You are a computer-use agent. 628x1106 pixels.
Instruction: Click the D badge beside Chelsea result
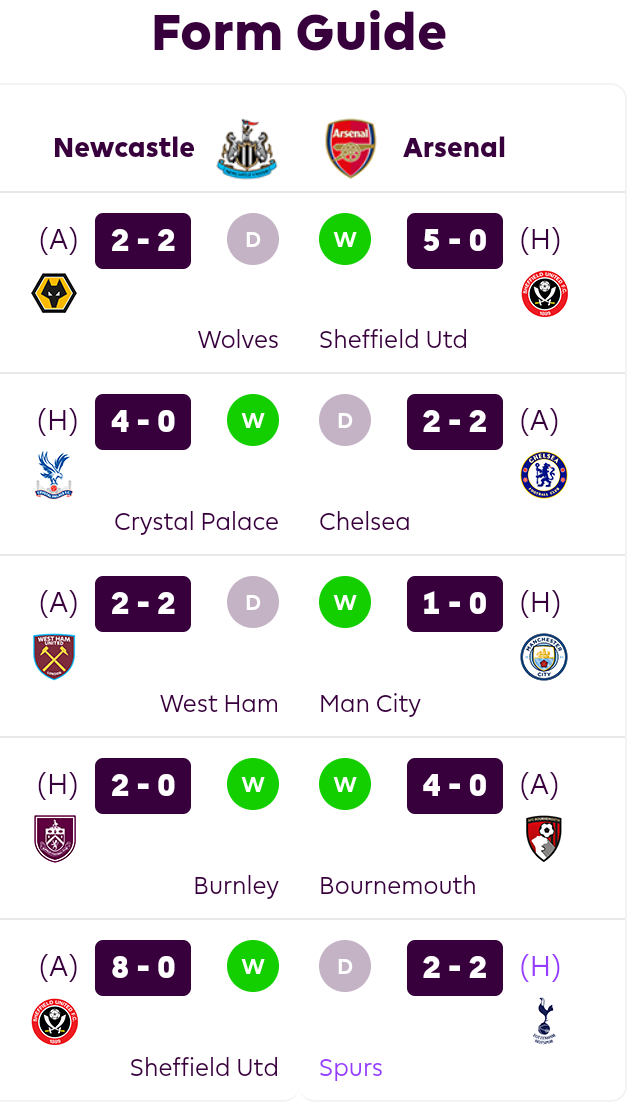(345, 420)
